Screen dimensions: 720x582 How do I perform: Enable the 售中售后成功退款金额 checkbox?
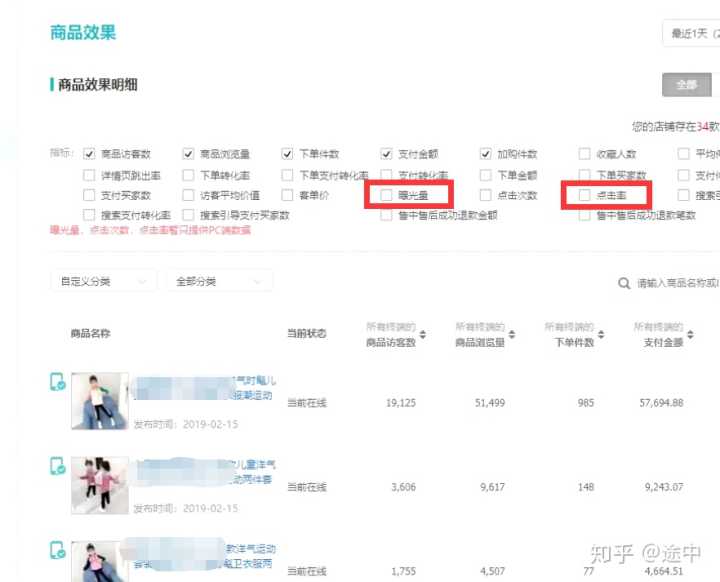coord(386,215)
